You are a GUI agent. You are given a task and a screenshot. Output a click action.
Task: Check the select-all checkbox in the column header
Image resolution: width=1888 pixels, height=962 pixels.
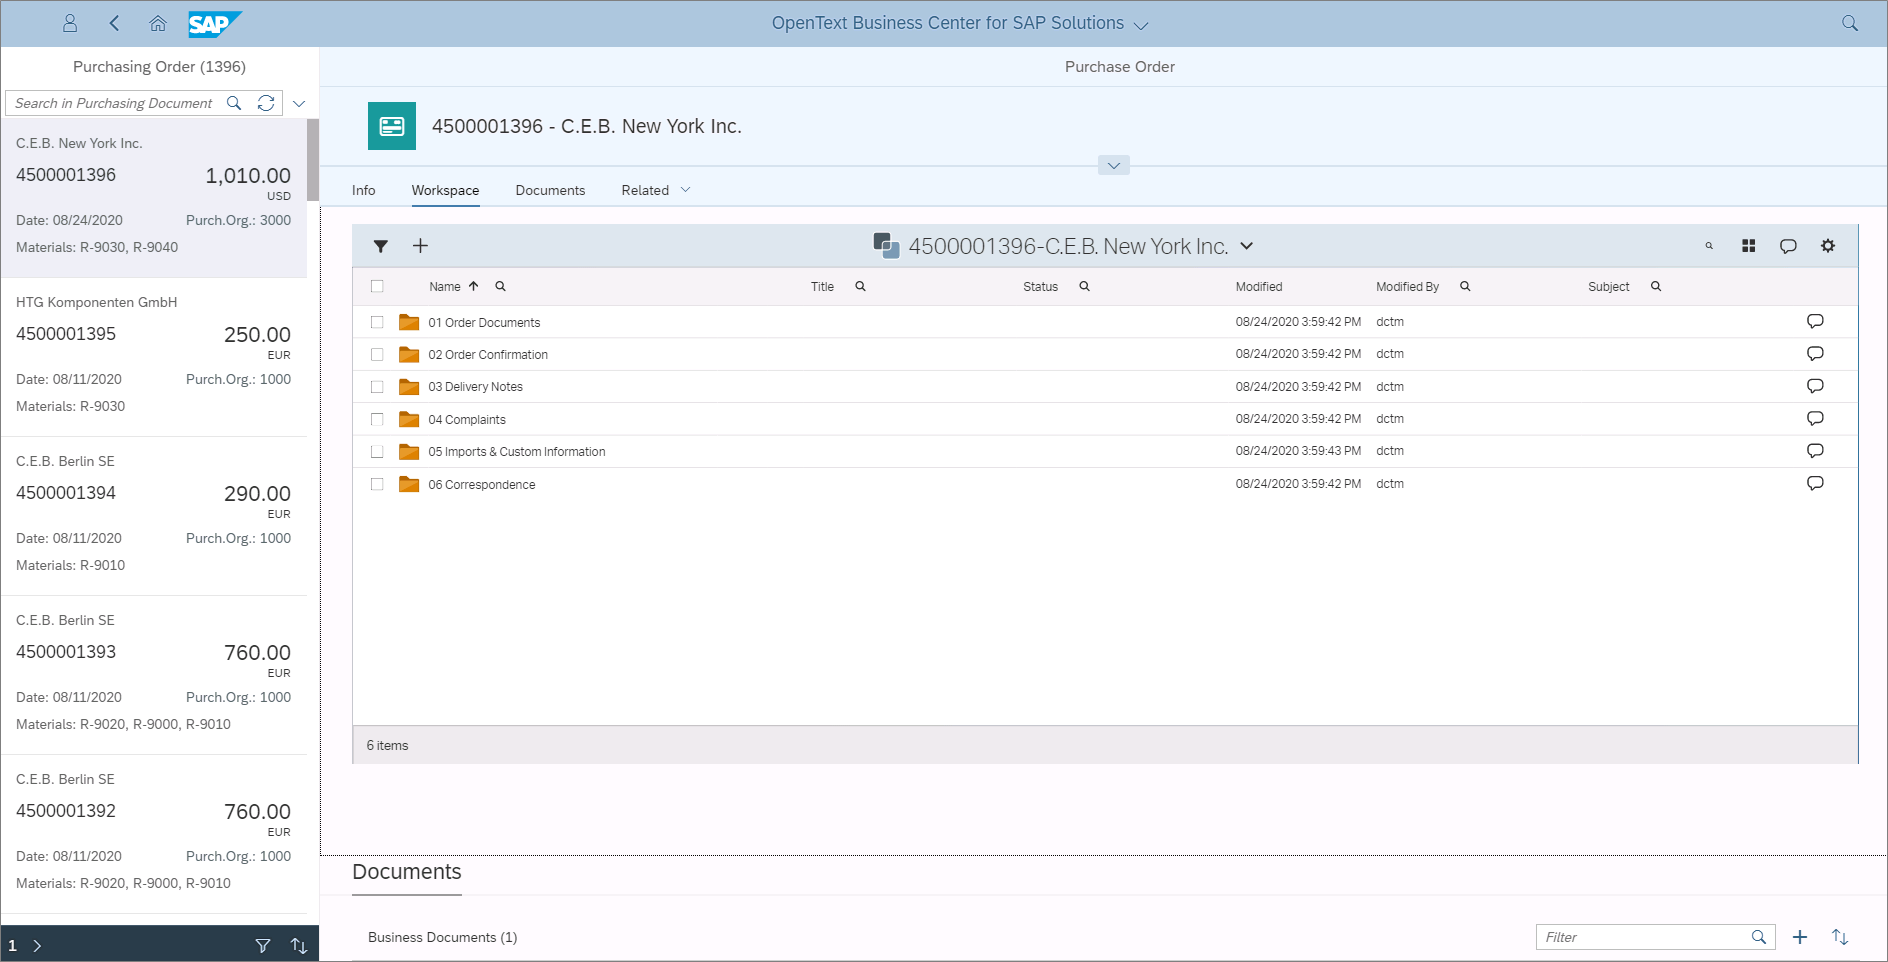[377, 286]
